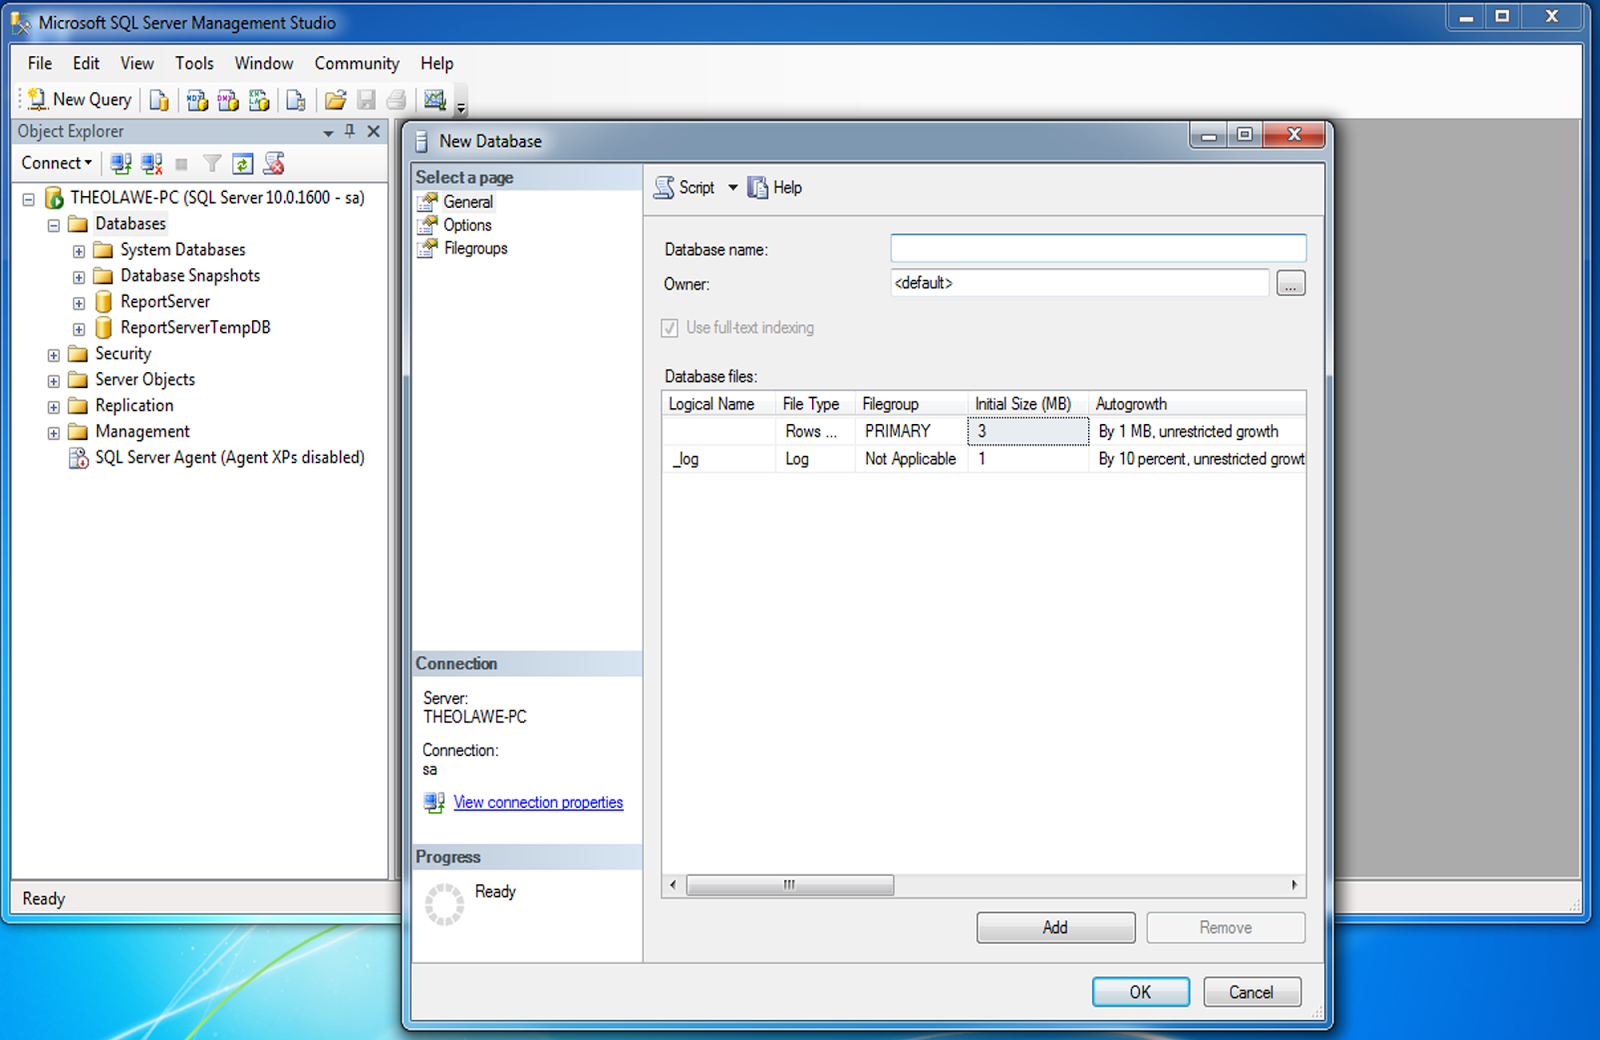Open the Script dropdown arrow
Viewport: 1600px width, 1040px height.
733,187
